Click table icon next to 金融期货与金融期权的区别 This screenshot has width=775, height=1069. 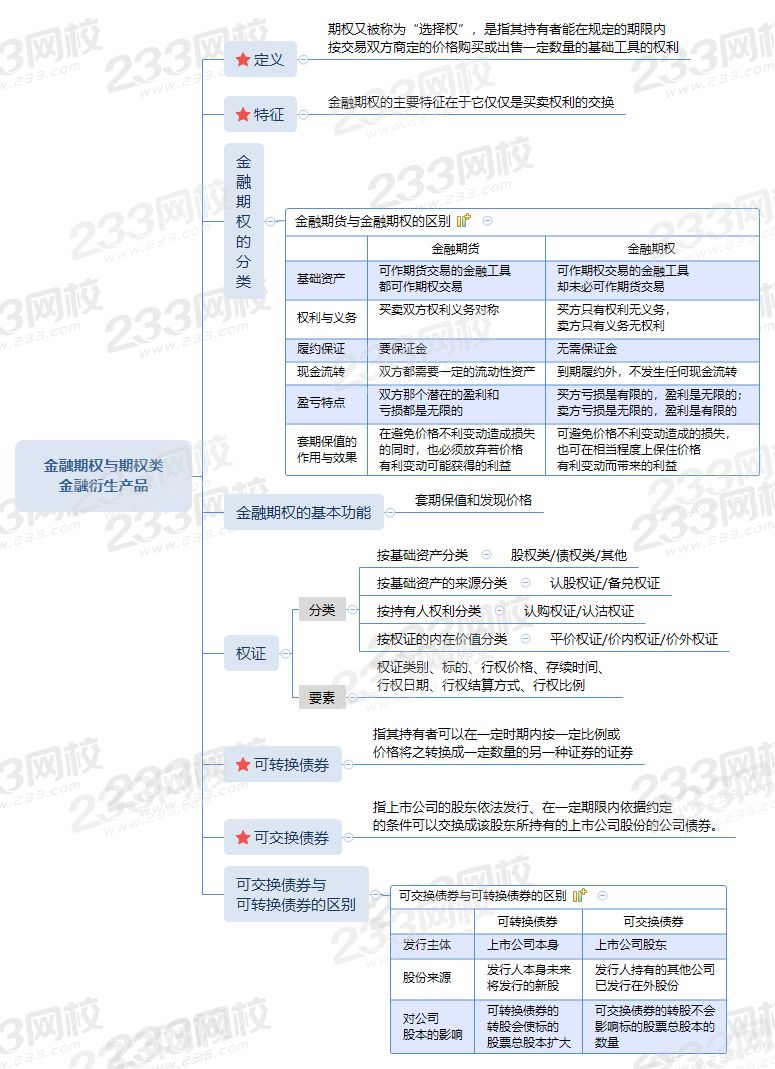pos(464,220)
